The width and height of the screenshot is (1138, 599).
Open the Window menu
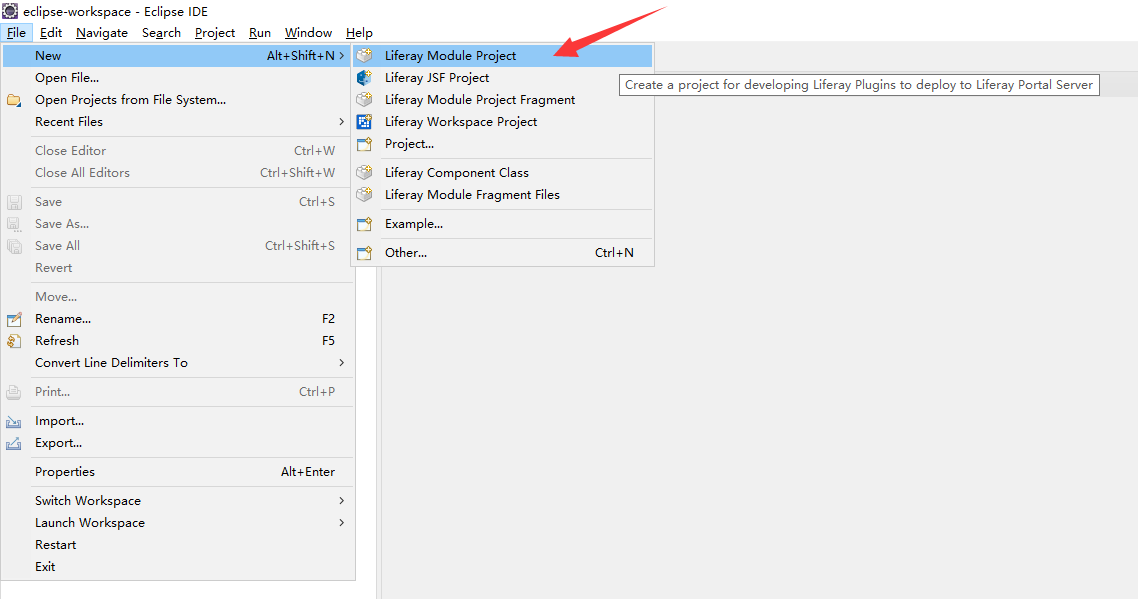pos(308,33)
